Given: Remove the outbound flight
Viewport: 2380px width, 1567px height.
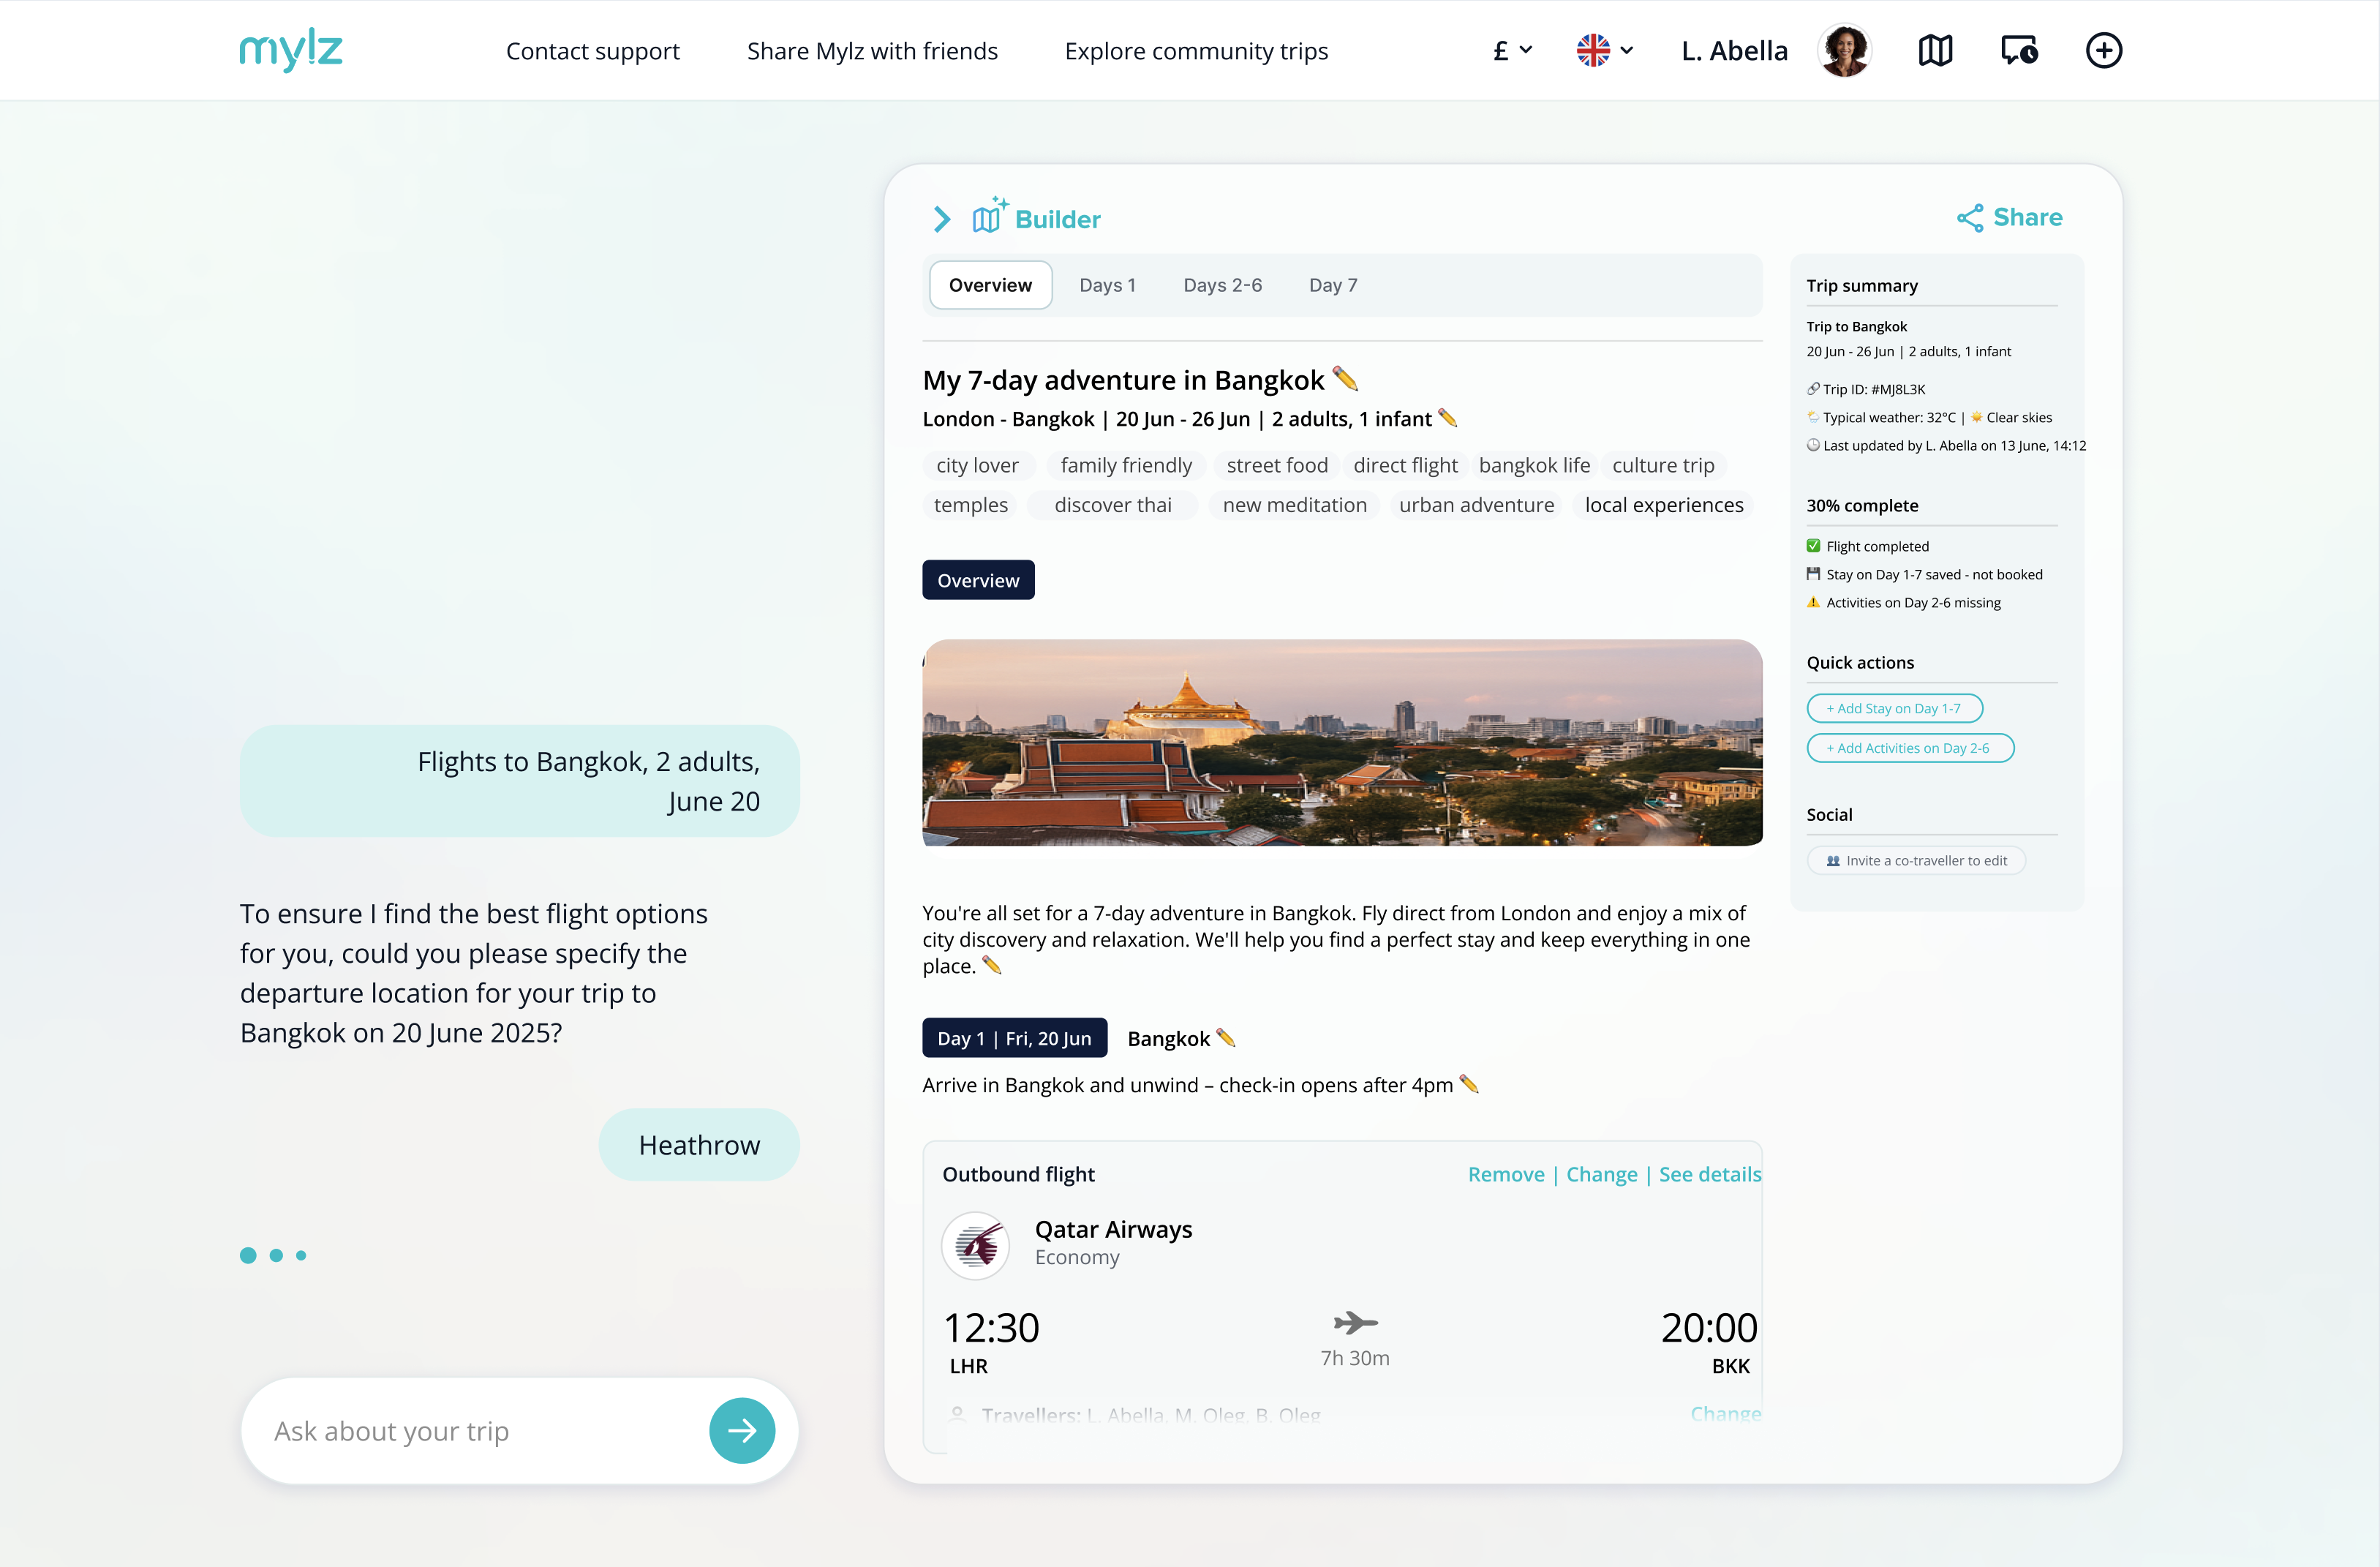Looking at the screenshot, I should [x=1506, y=1174].
